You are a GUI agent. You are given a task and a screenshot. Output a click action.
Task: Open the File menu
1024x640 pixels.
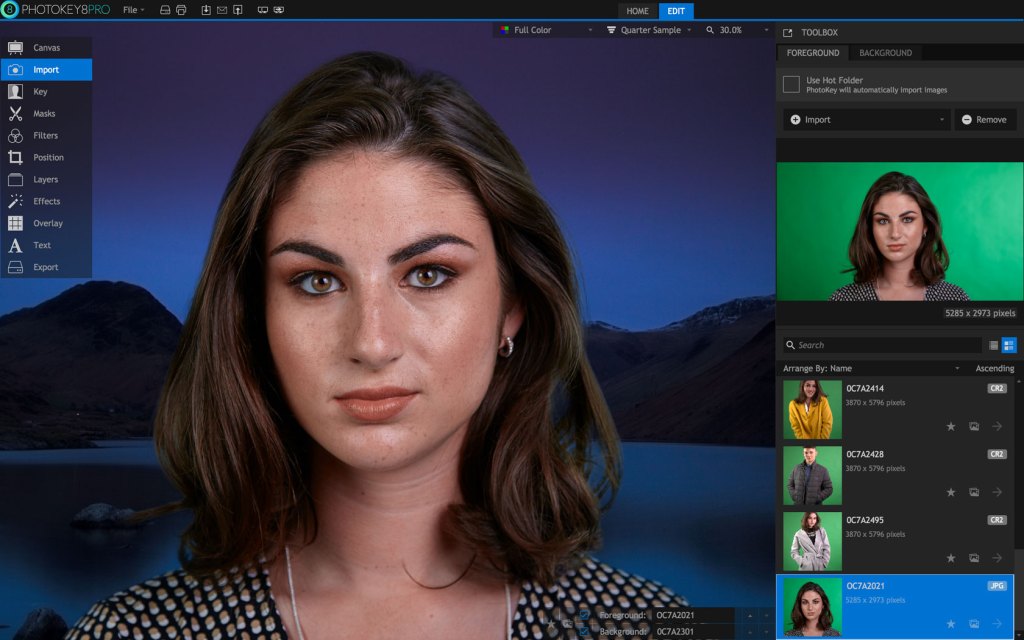(133, 10)
